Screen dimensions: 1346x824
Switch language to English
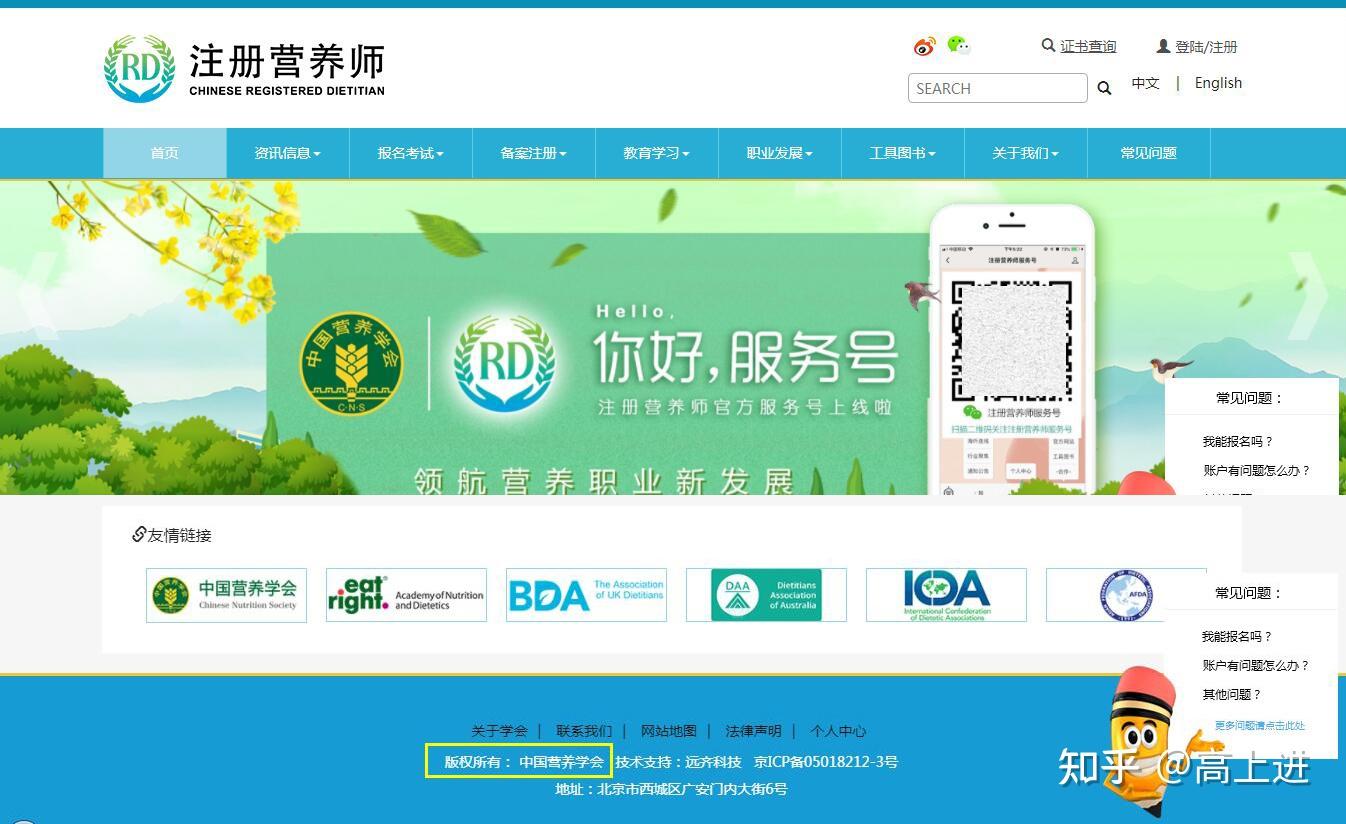[1218, 83]
